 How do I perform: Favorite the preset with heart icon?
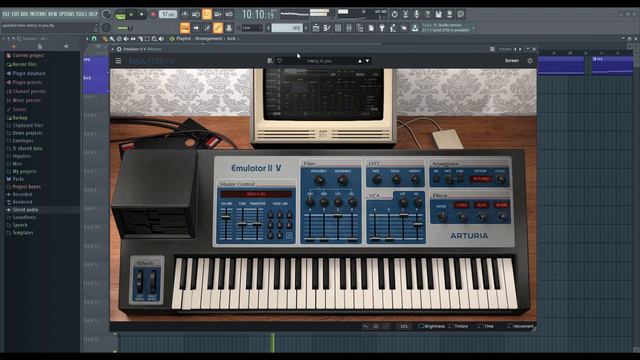pos(280,61)
